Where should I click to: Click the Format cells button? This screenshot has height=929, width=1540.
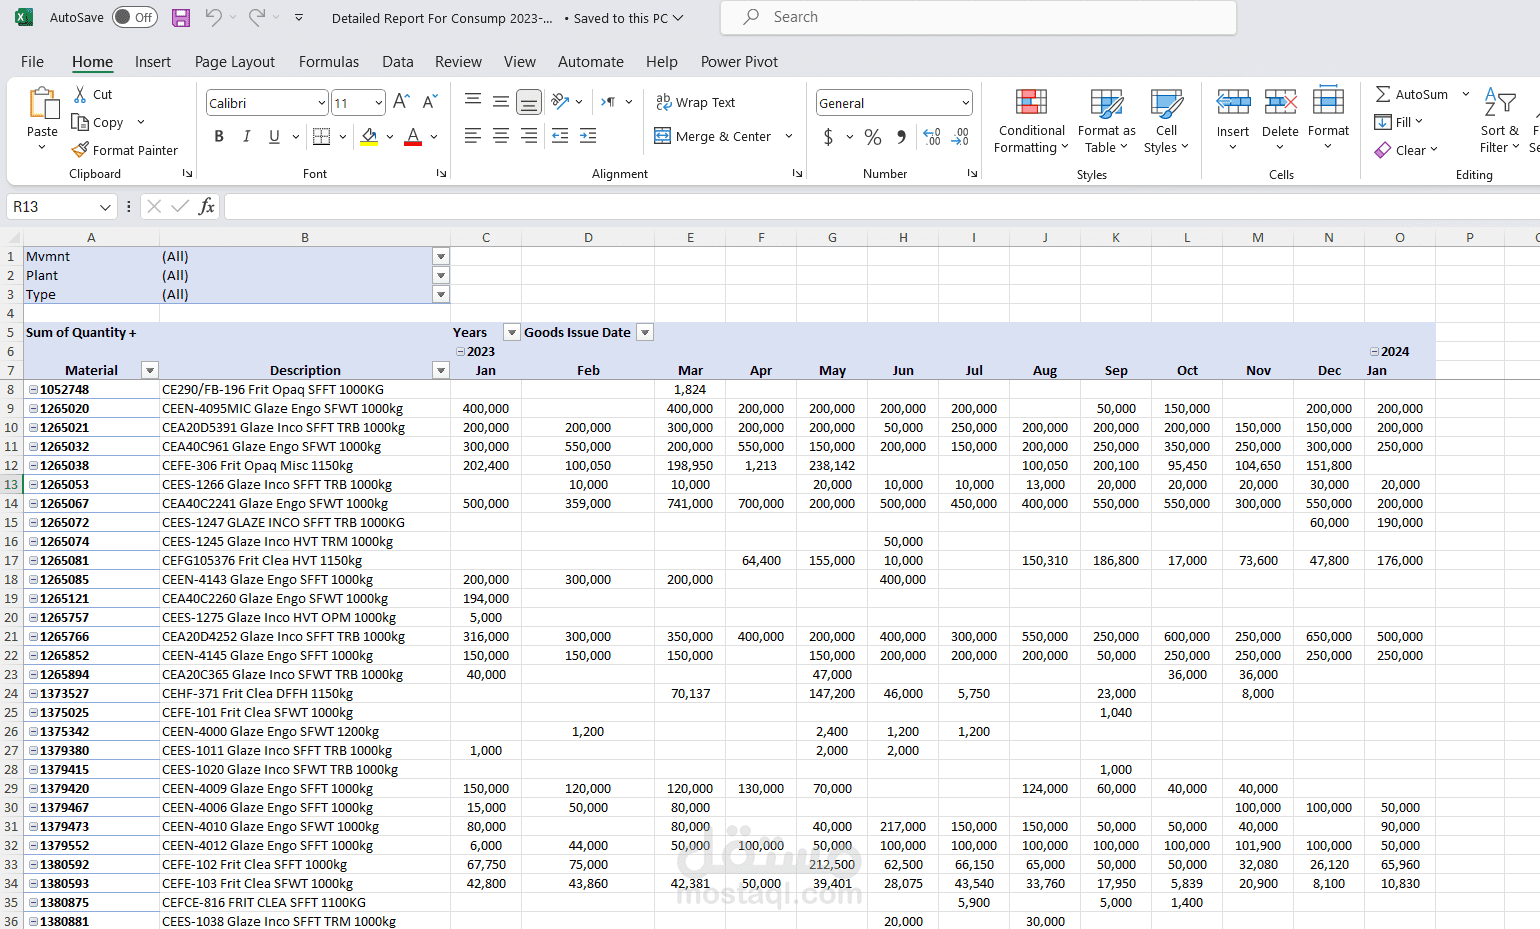point(1328,118)
